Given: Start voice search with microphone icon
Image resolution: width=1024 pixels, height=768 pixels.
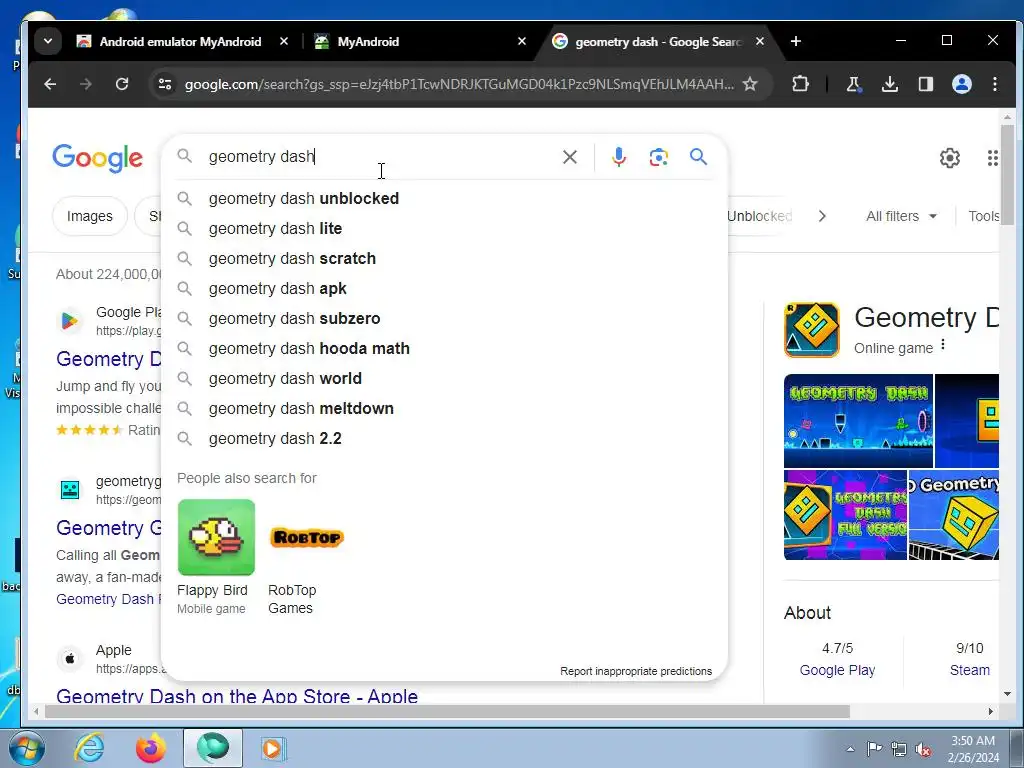Looking at the screenshot, I should [619, 157].
